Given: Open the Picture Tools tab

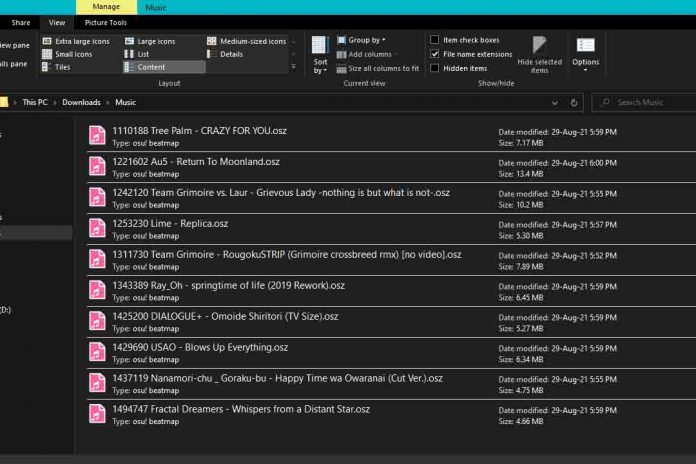Looking at the screenshot, I should [x=106, y=23].
